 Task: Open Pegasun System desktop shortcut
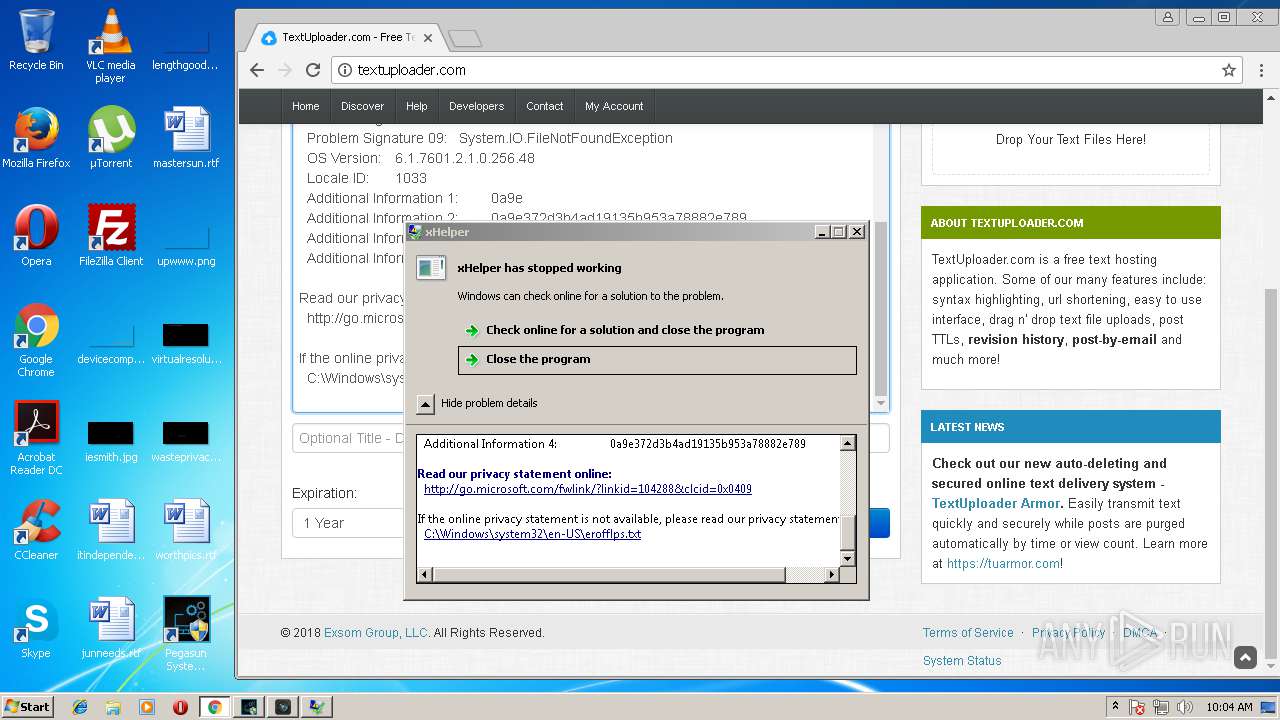[x=186, y=634]
